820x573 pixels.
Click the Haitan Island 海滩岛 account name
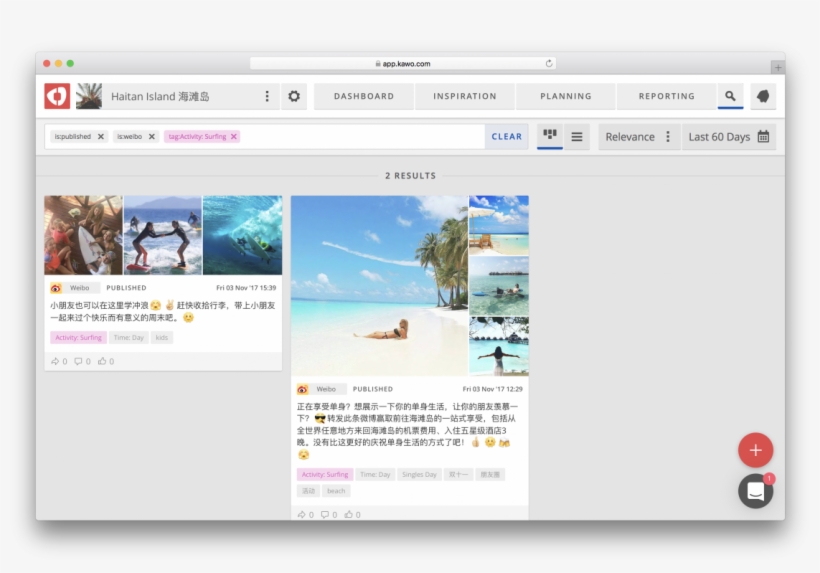160,96
